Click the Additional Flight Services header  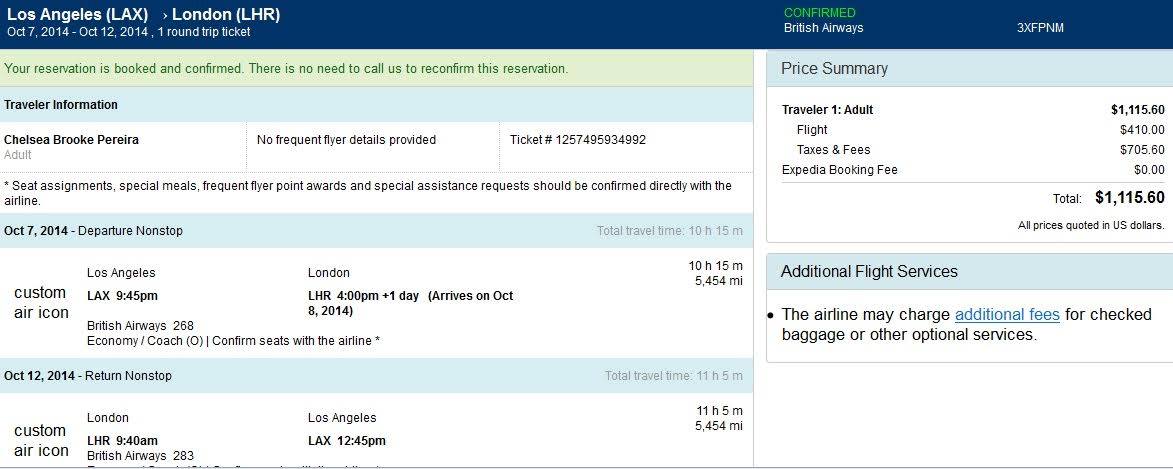(x=869, y=271)
